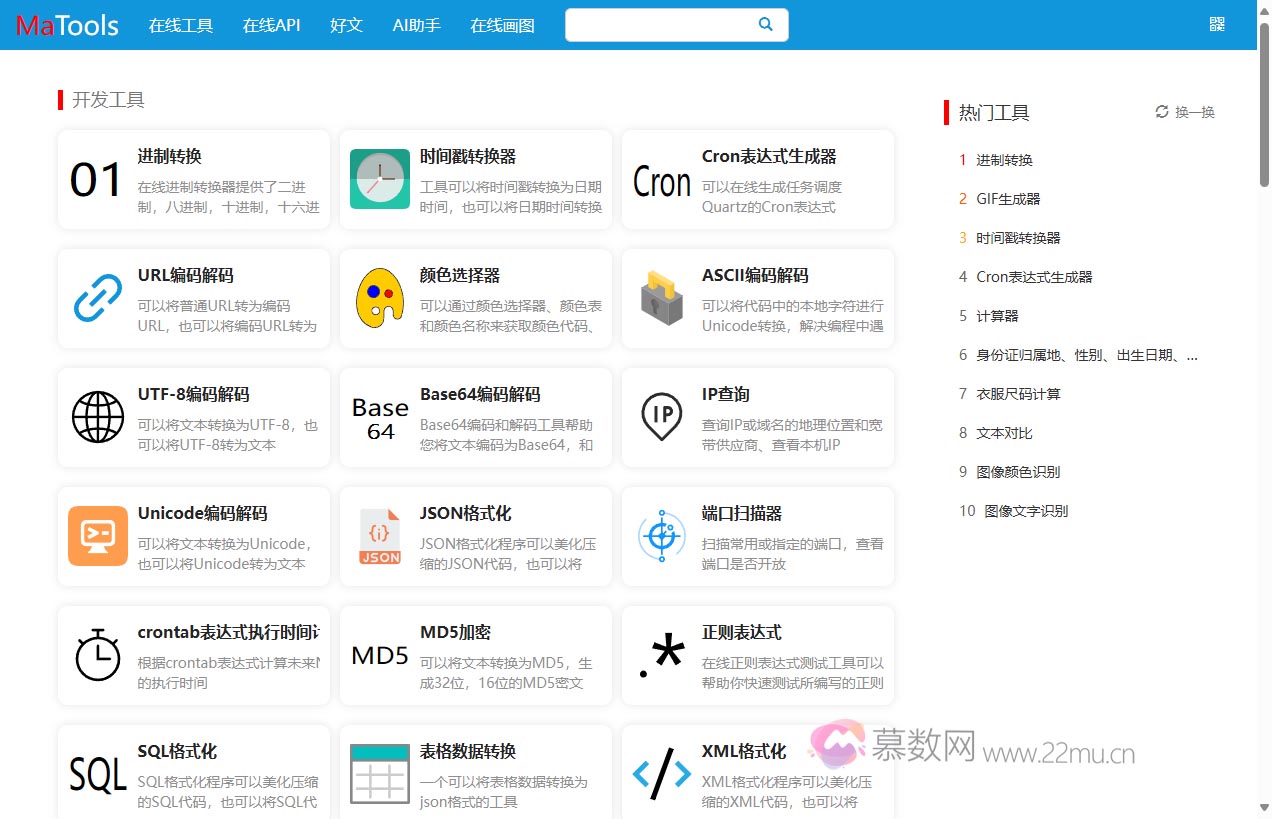Open the 端口扫描器 radar icon

661,536
